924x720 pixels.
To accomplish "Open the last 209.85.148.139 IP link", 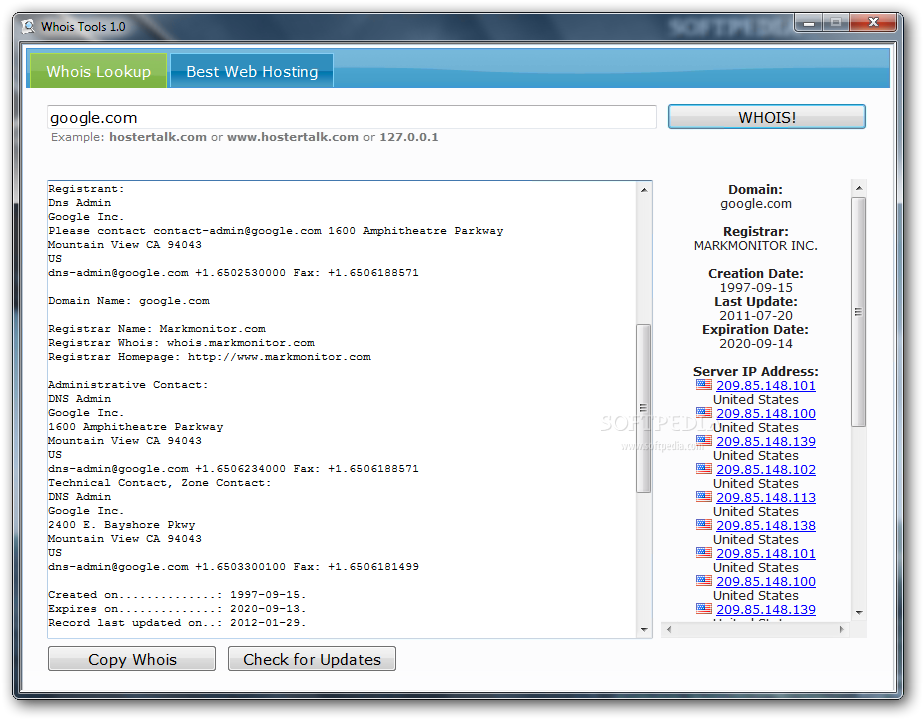I will (765, 609).
